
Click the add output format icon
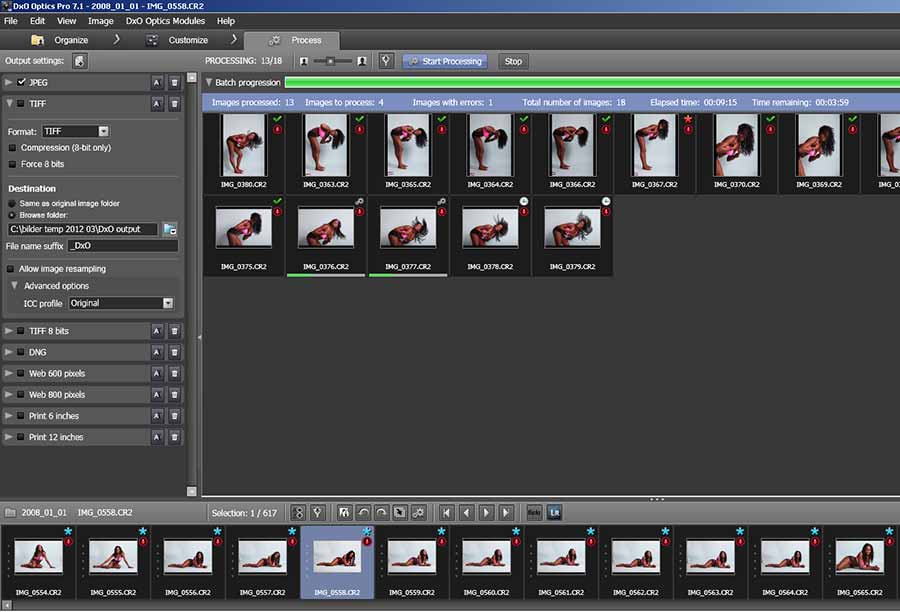79,61
